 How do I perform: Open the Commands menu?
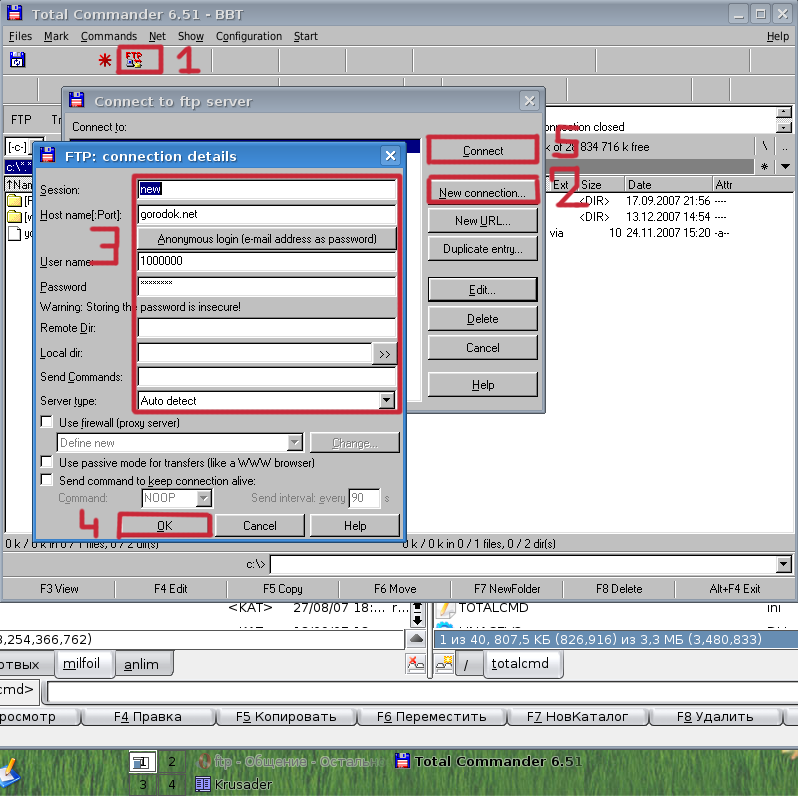pyautogui.click(x=109, y=36)
